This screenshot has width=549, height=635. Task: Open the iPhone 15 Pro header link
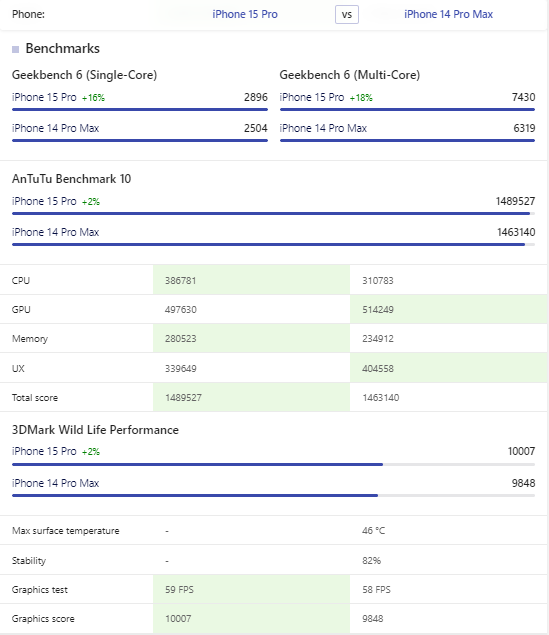245,14
